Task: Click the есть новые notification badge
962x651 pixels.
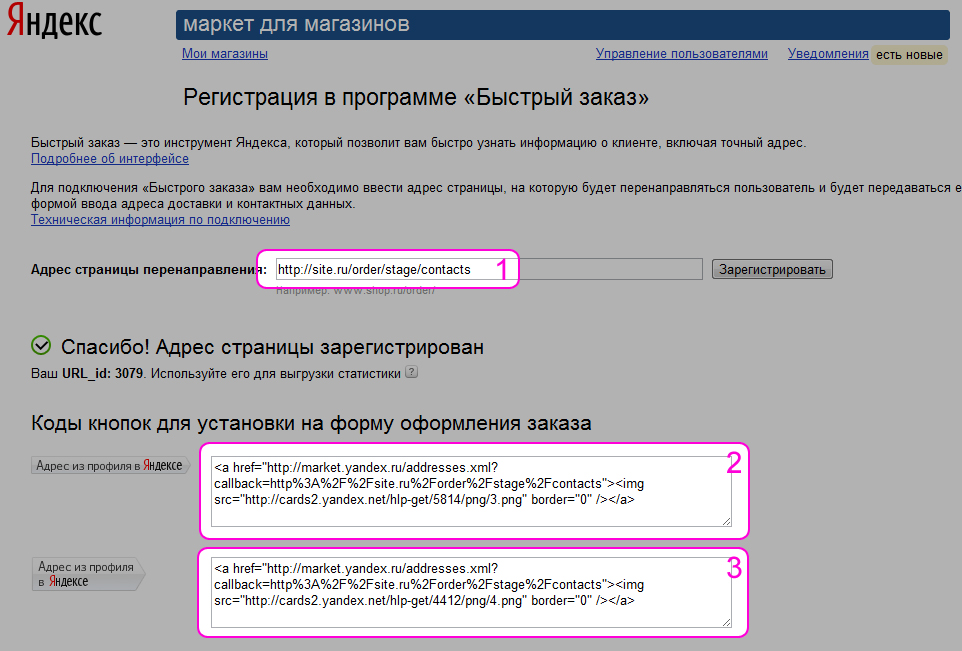Action: coord(909,55)
